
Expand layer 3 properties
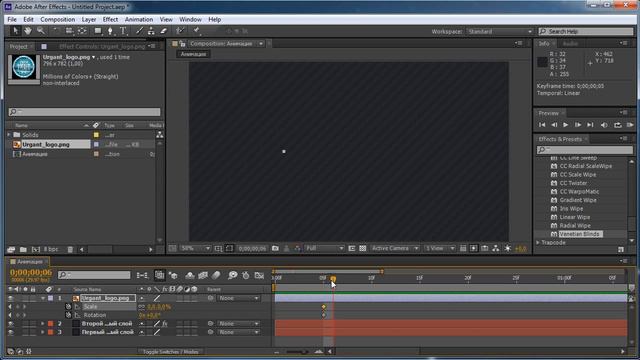click(x=42, y=332)
